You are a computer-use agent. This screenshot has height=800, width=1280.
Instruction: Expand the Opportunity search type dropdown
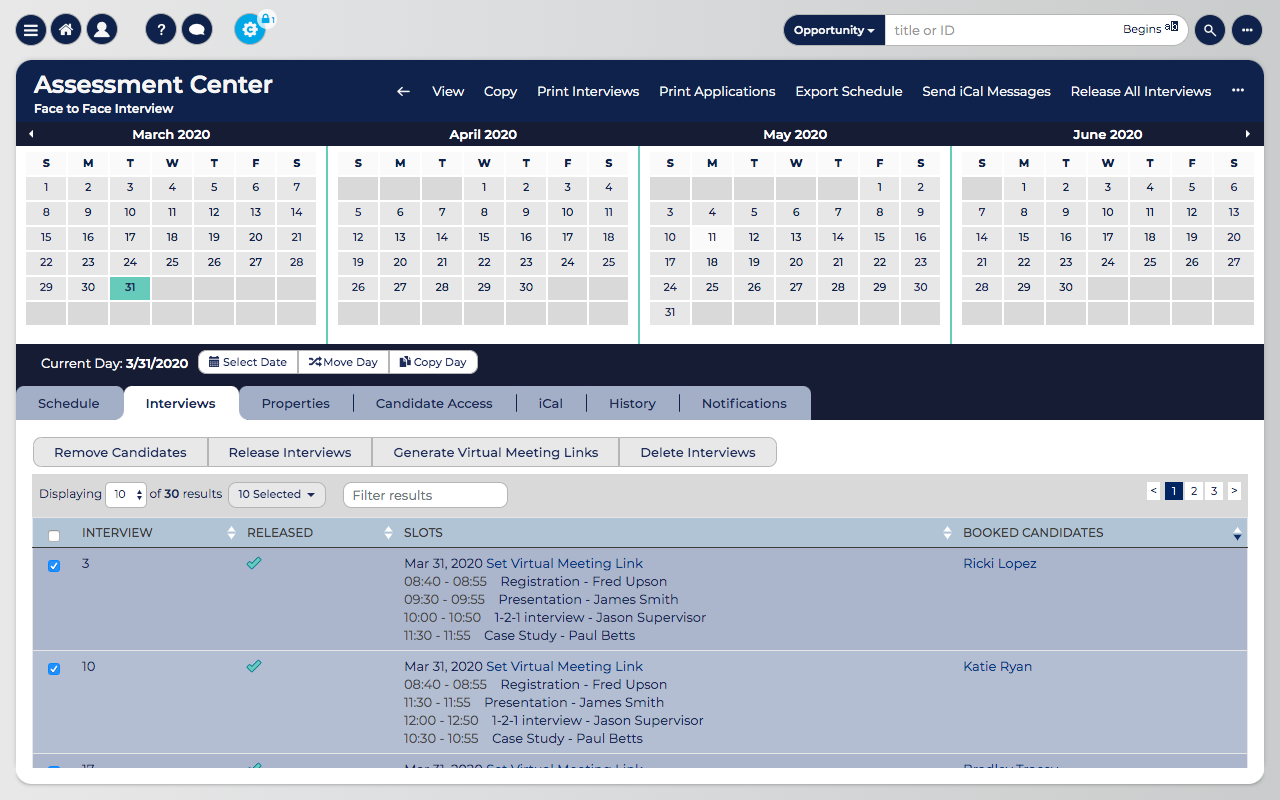[834, 30]
